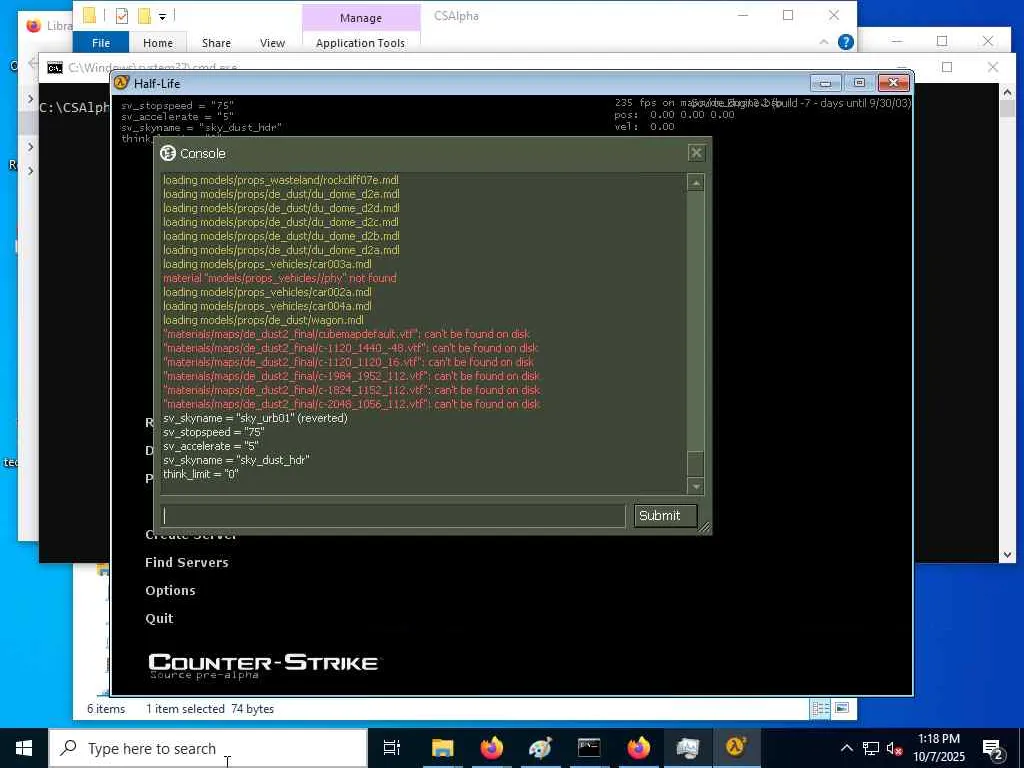Open the Action Center notifications icon
This screenshot has width=1024, height=768.
click(993, 748)
